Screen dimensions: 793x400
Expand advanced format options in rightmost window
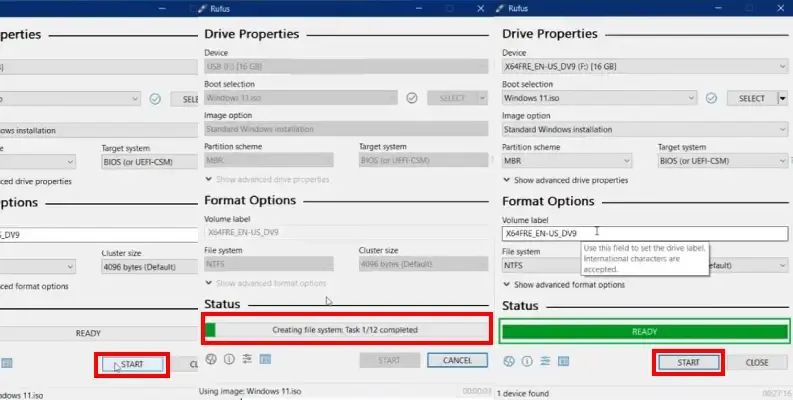(564, 285)
